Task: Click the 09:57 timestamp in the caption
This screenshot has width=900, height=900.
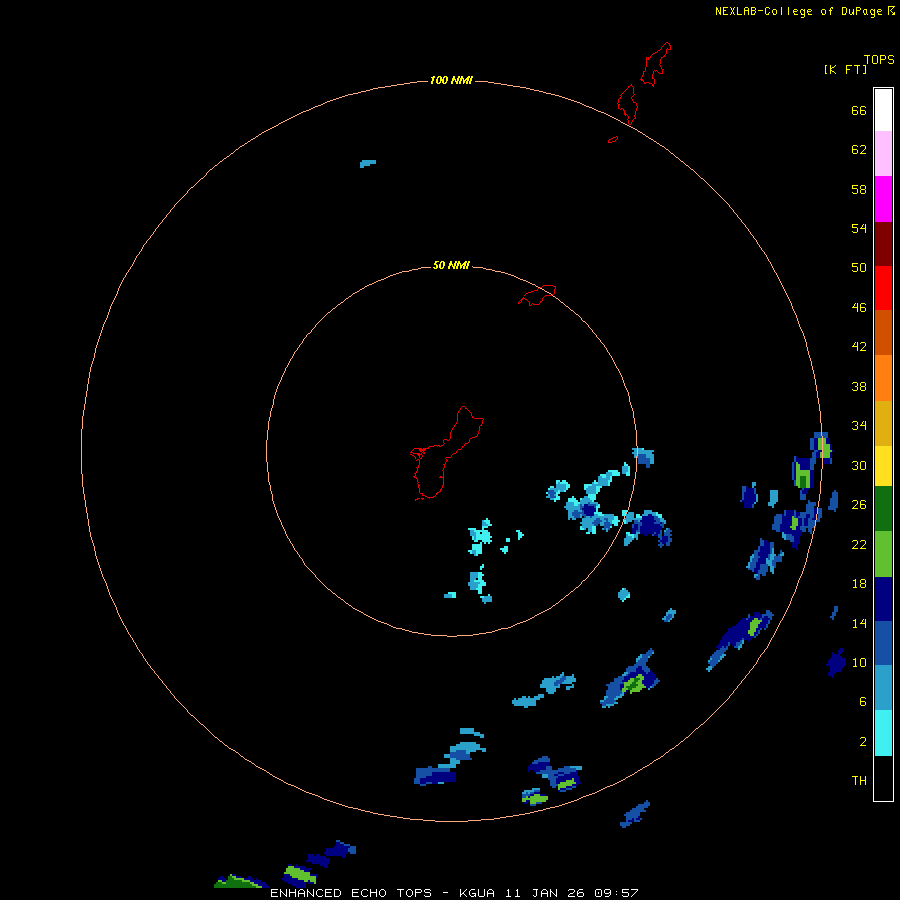Action: pos(617,893)
